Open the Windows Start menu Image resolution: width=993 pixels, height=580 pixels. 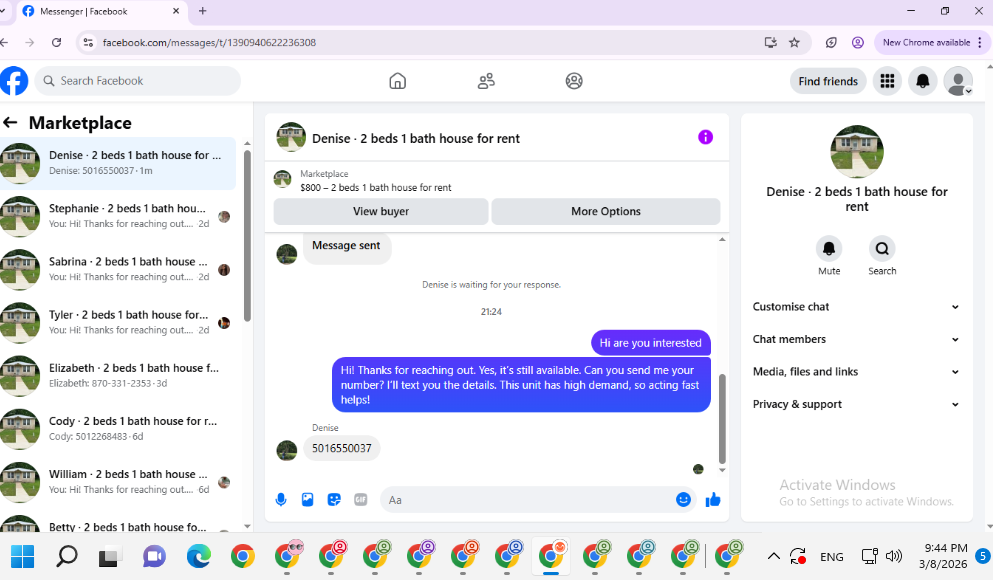pos(23,557)
